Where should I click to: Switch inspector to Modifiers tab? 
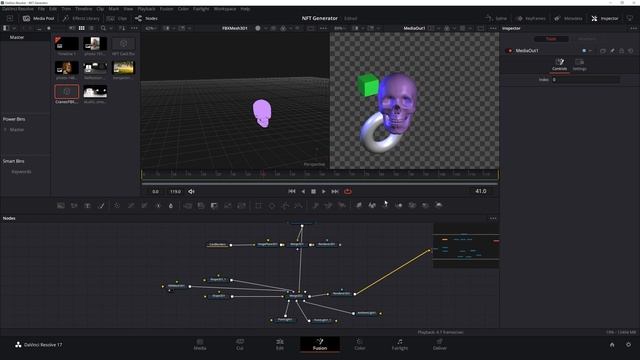tap(587, 39)
